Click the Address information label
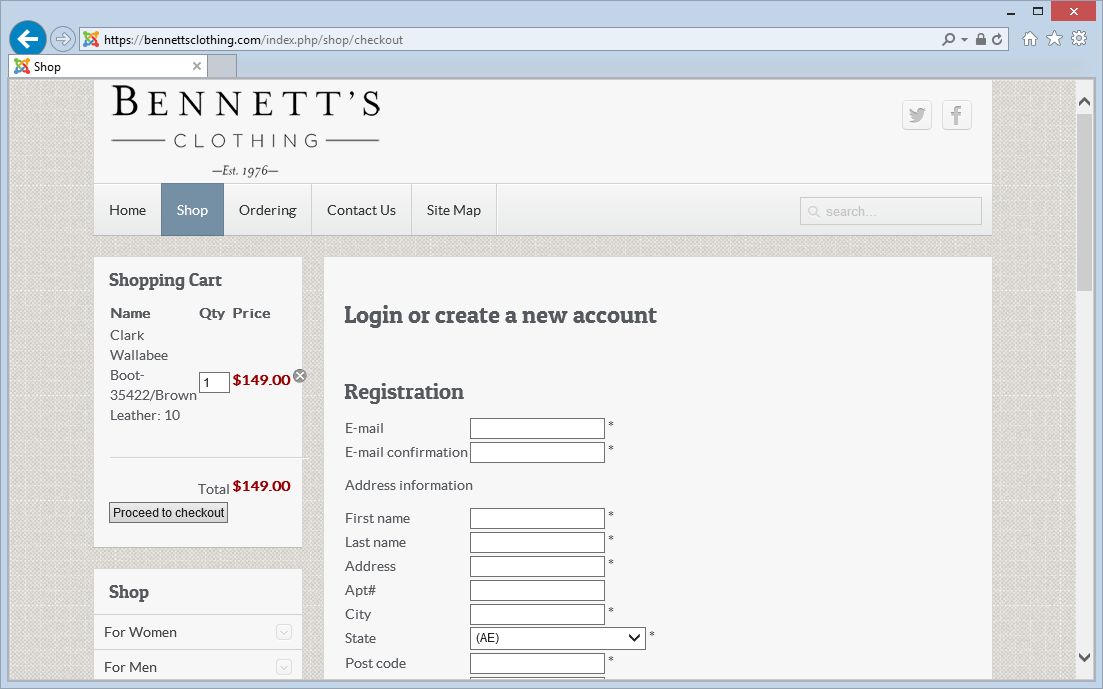The width and height of the screenshot is (1103, 689). 409,485
